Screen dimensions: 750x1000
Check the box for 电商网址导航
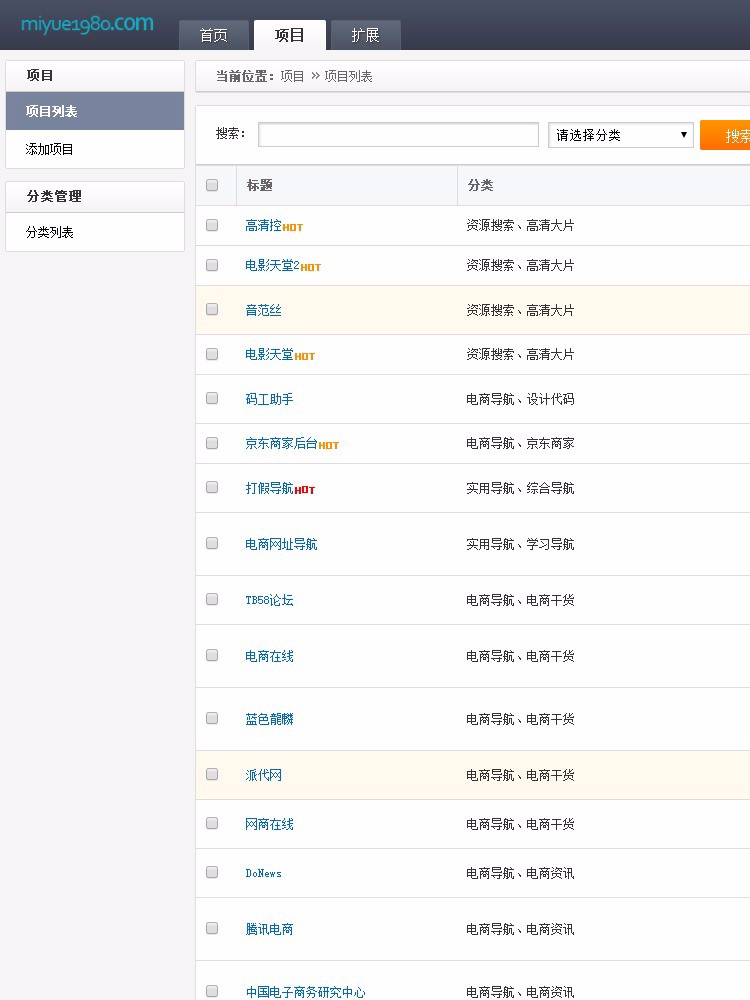pyautogui.click(x=212, y=543)
